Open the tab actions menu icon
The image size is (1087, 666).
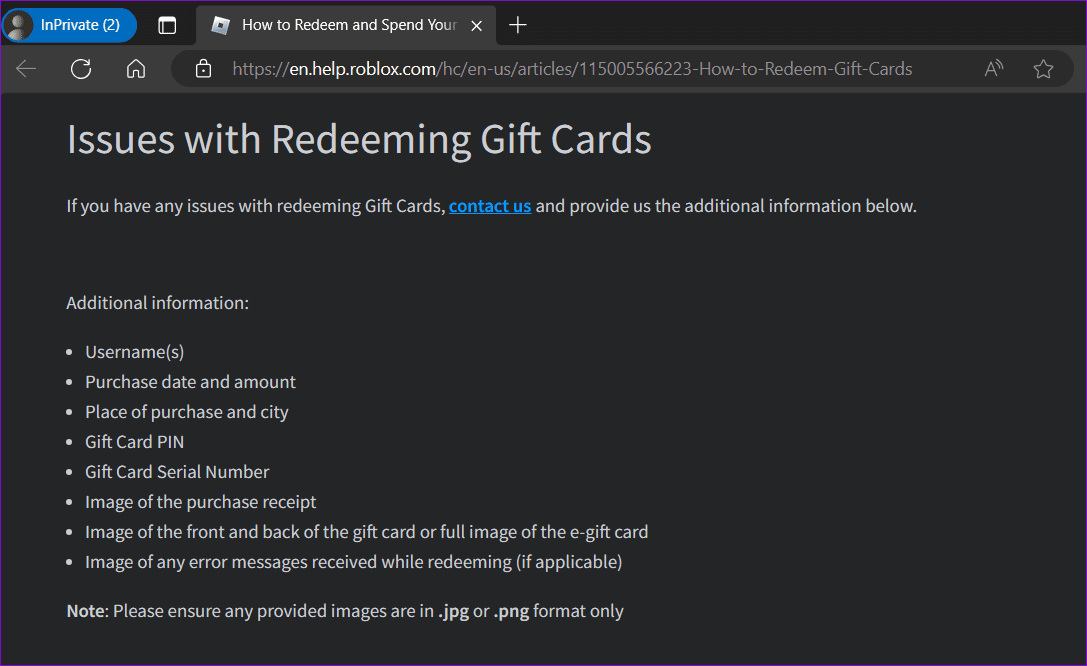coord(167,26)
